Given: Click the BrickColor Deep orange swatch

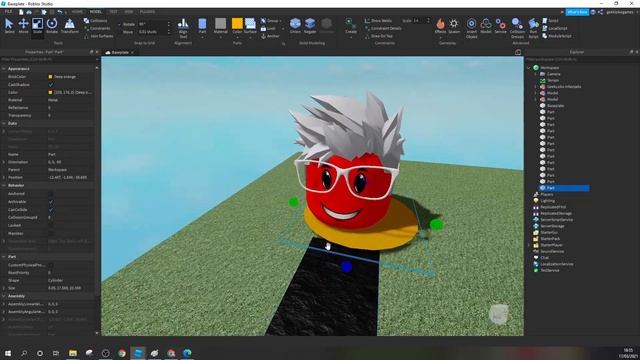Looking at the screenshot, I should click(51, 77).
